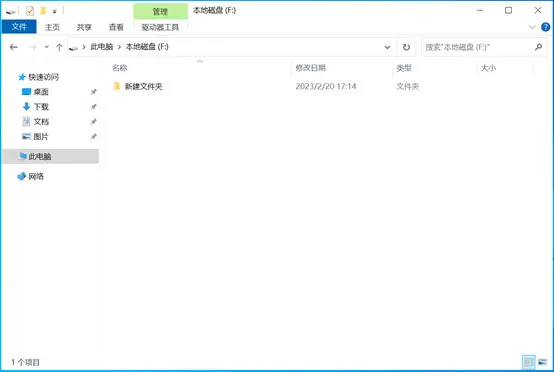Viewport: 554px width, 372px height.
Task: Open the help question mark icon
Action: [x=546, y=27]
